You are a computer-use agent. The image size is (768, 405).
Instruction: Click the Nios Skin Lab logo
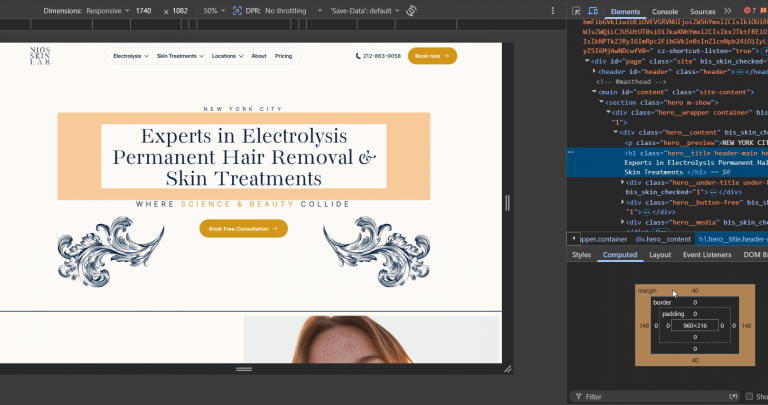click(40, 56)
